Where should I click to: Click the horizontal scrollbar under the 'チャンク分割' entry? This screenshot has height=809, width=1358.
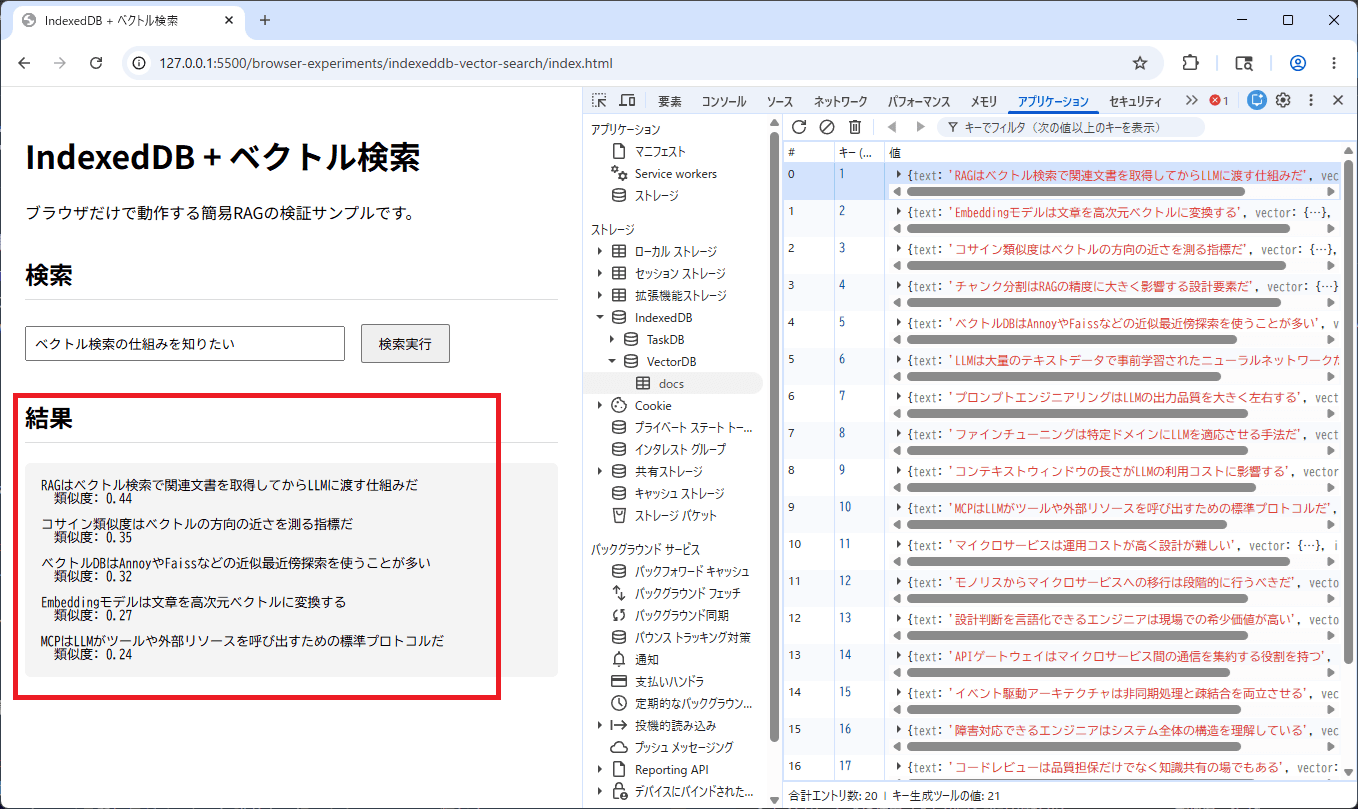pos(1093,301)
